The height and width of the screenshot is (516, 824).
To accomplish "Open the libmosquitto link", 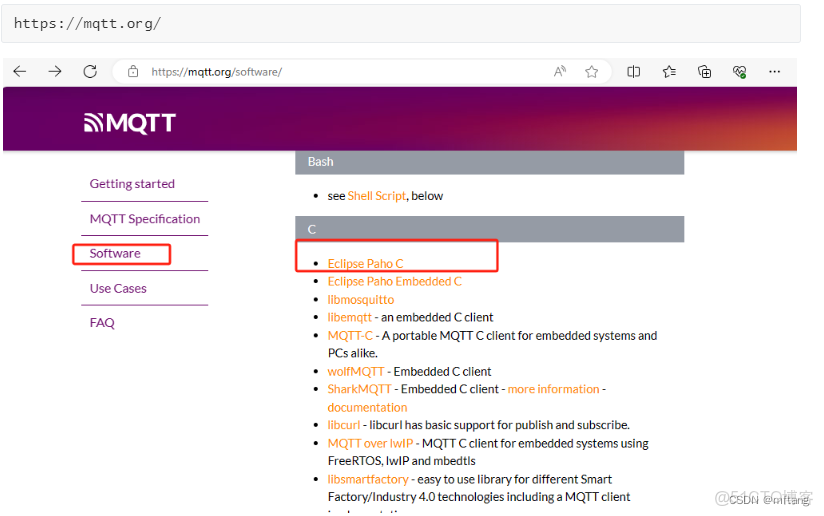I will coord(360,300).
